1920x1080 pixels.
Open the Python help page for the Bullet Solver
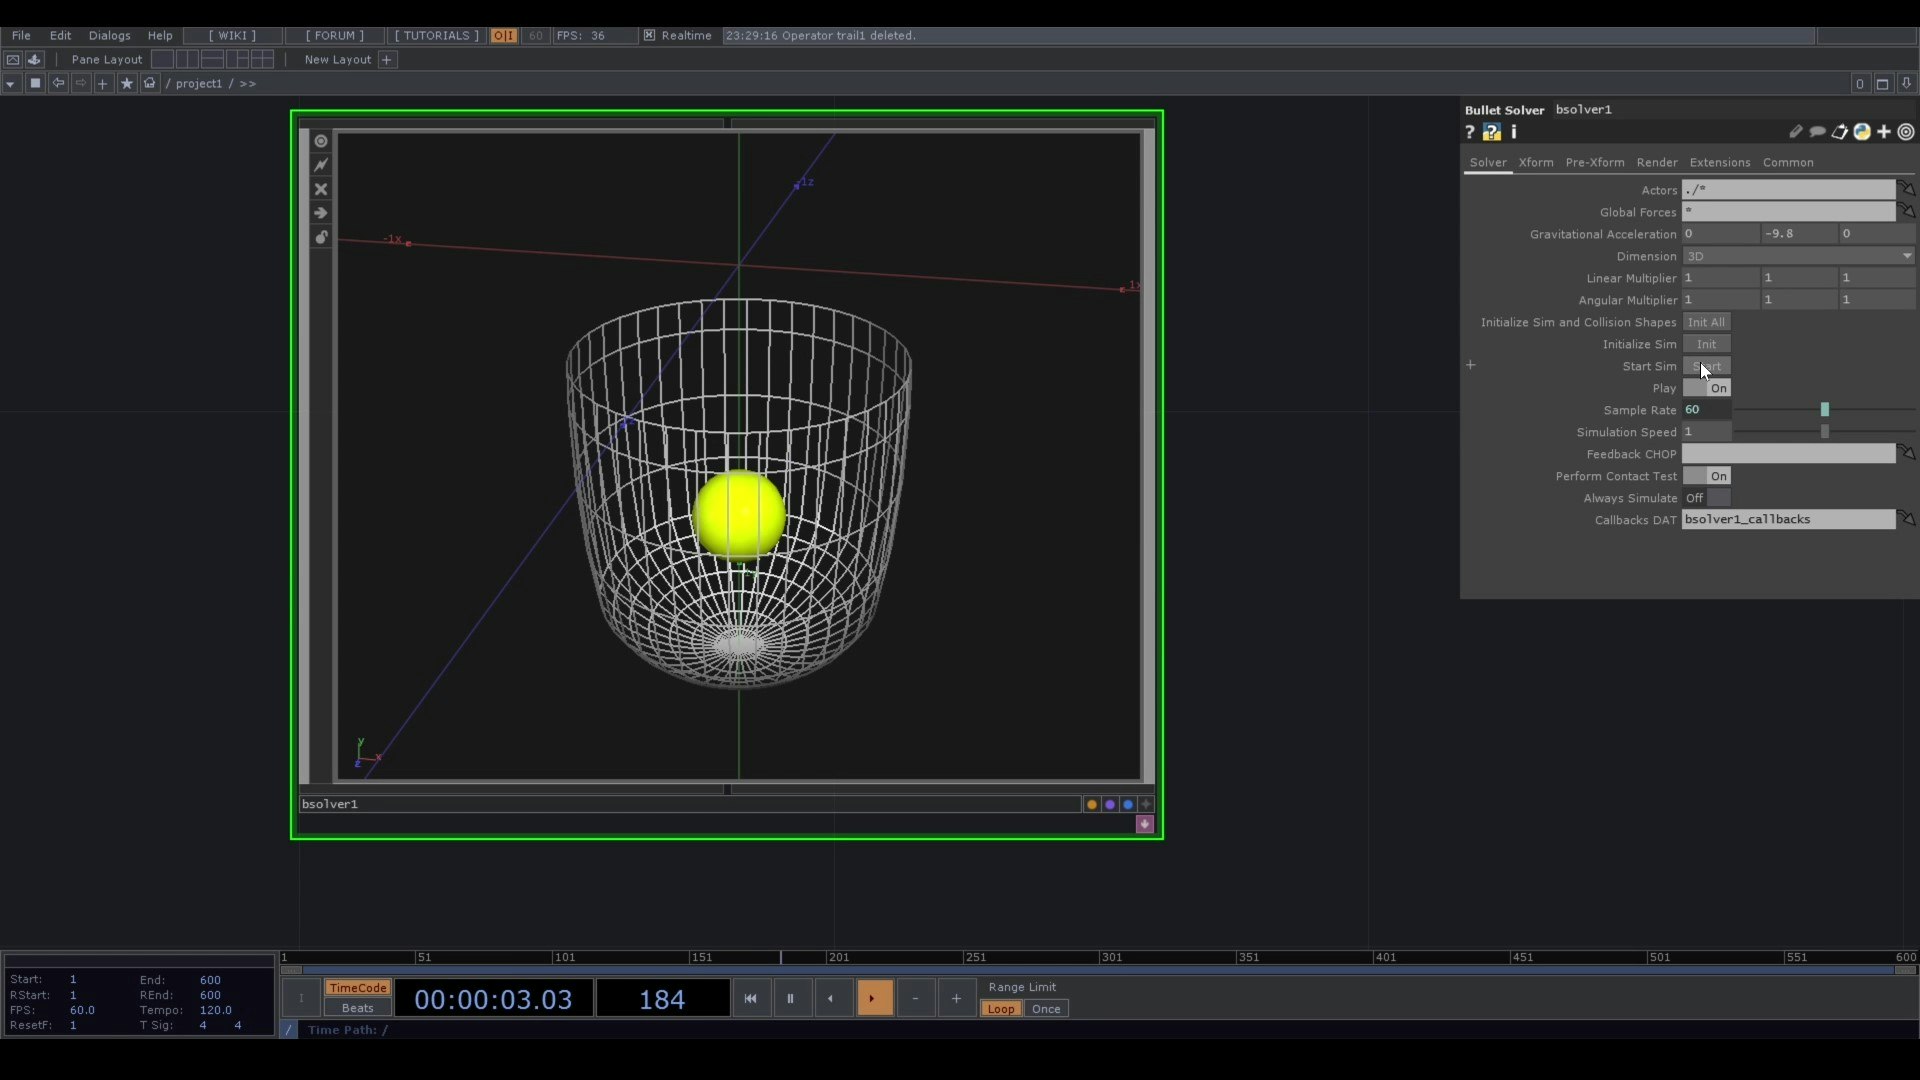click(1493, 132)
